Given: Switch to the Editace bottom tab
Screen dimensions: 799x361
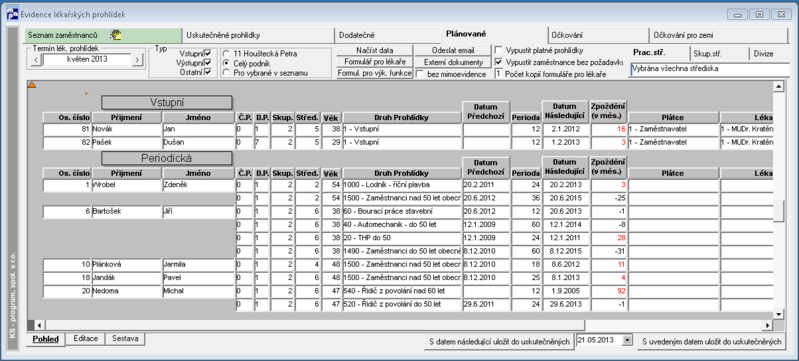Looking at the screenshot, I should (x=86, y=339).
